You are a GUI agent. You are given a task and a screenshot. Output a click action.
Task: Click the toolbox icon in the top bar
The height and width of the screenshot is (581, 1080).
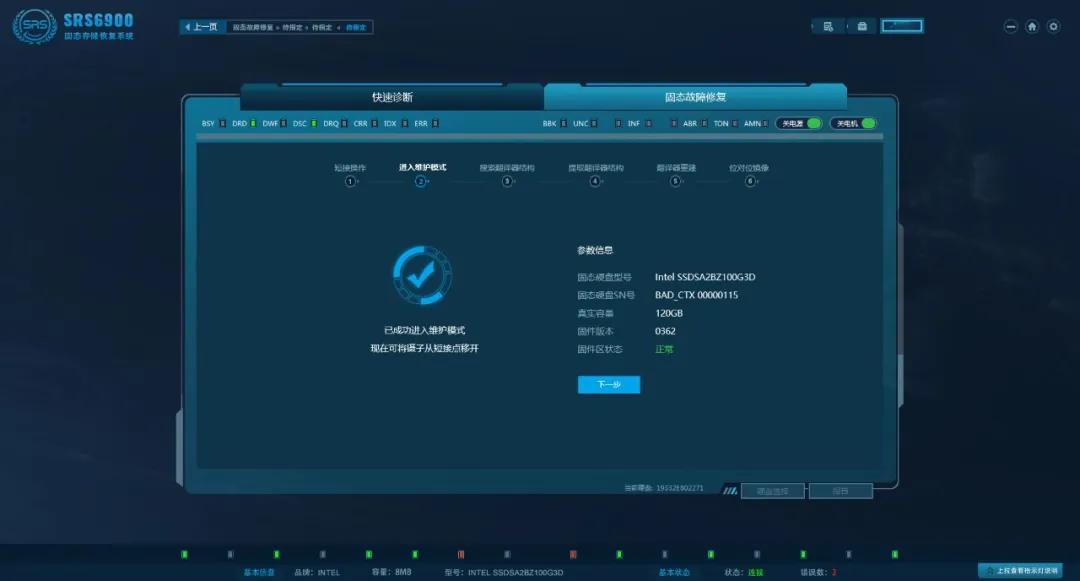click(x=862, y=26)
